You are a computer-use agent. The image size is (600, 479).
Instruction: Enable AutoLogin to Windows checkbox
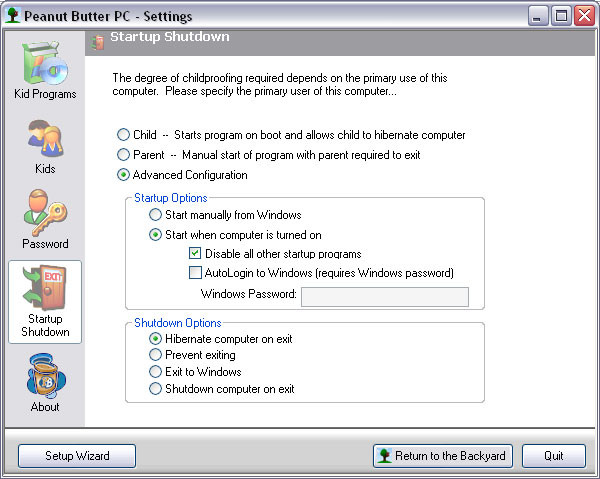(x=195, y=273)
